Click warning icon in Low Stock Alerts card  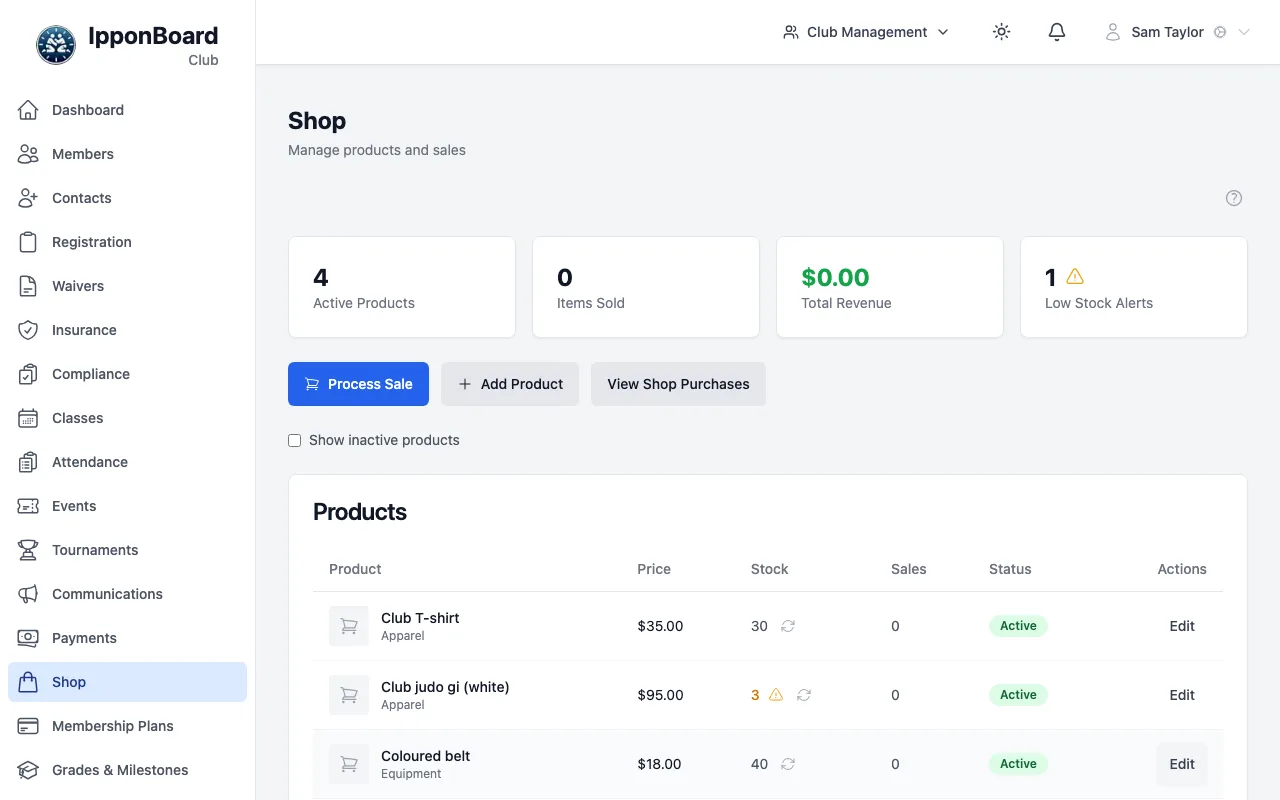[x=1075, y=276]
